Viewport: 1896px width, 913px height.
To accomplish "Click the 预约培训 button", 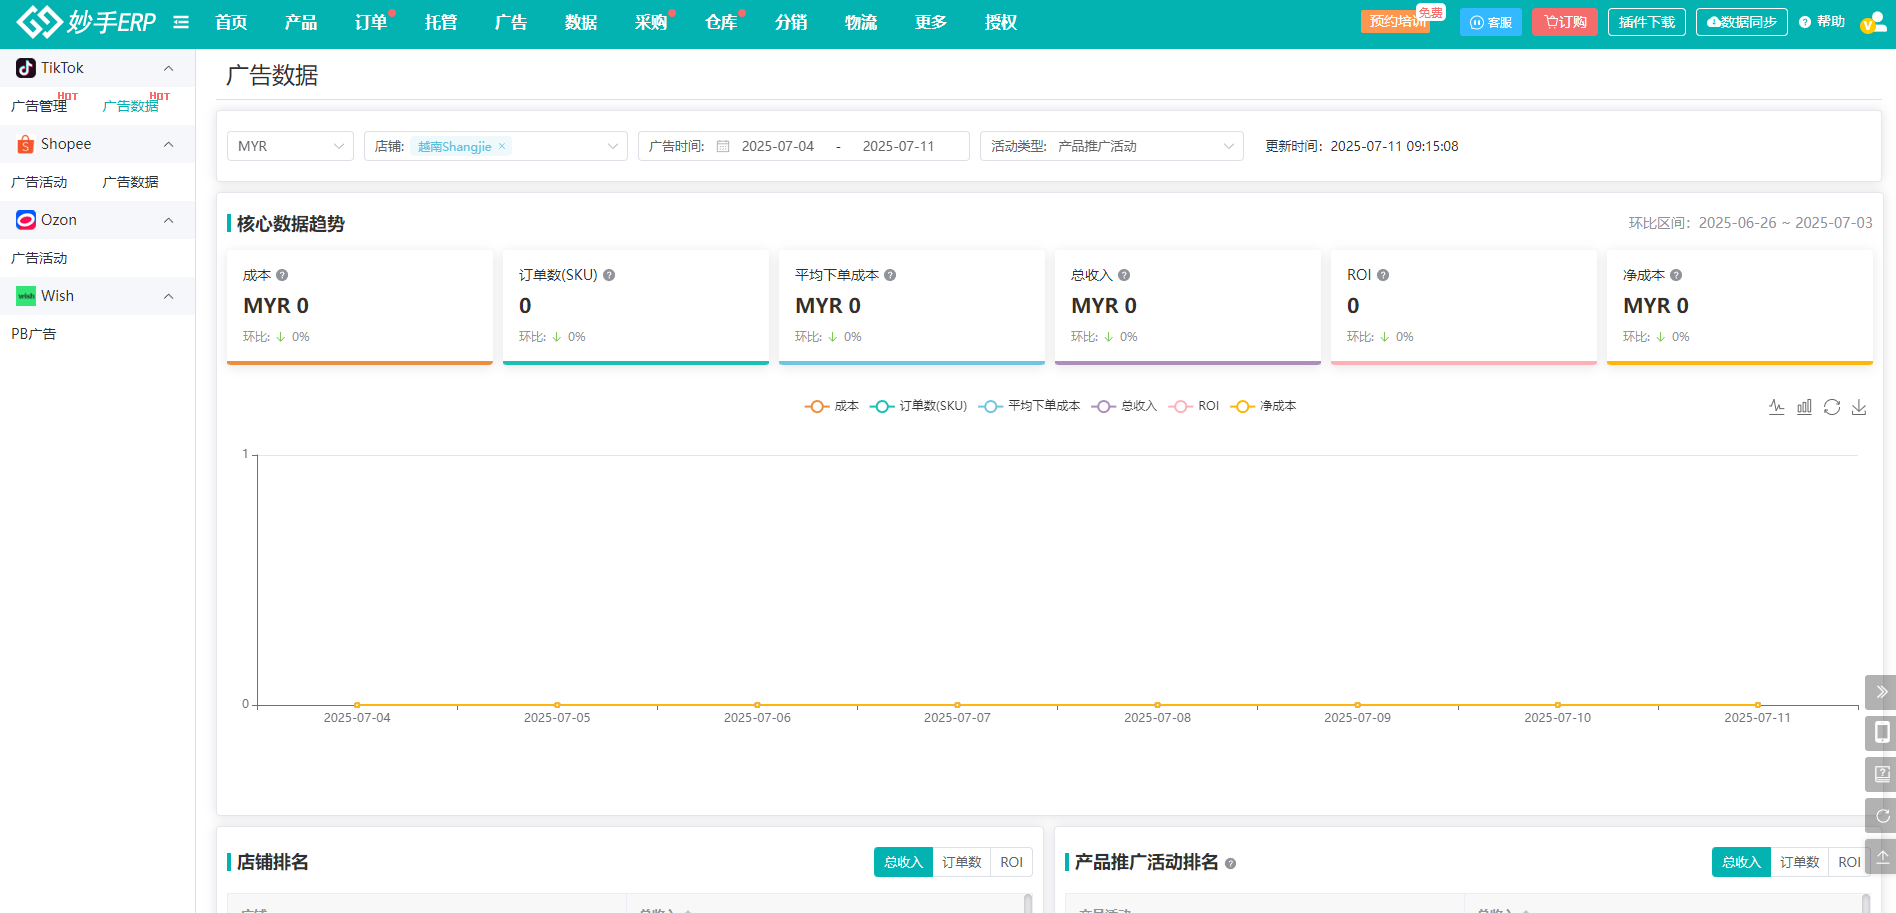I will pyautogui.click(x=1396, y=22).
